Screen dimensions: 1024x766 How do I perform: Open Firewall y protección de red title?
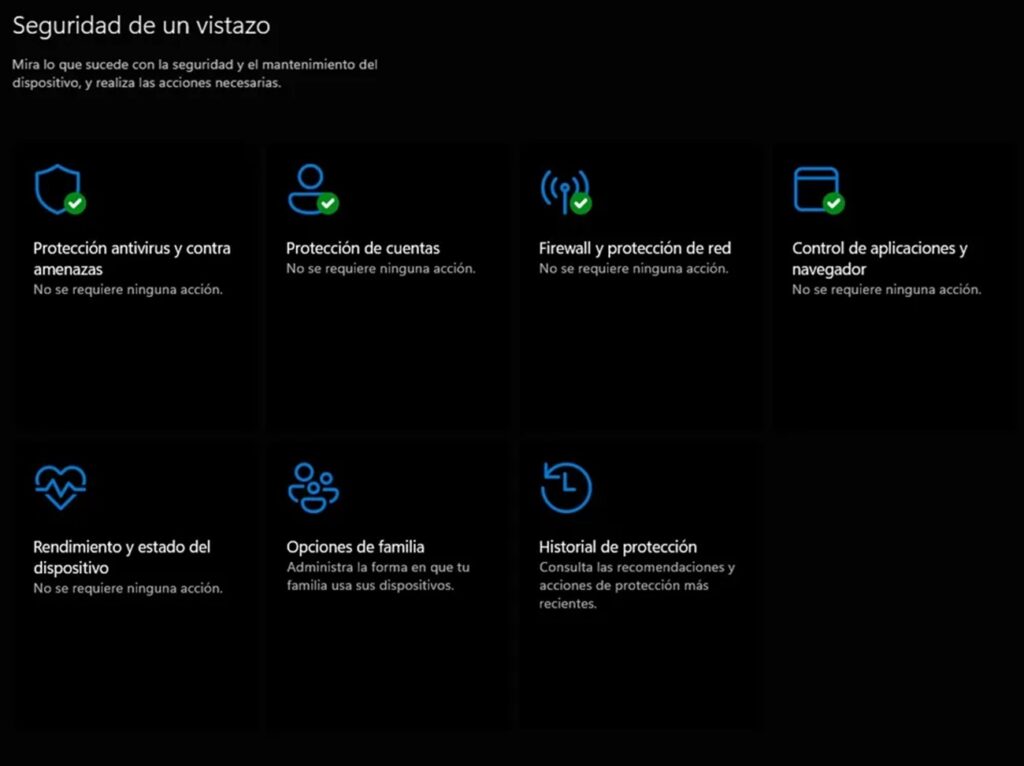coord(635,248)
